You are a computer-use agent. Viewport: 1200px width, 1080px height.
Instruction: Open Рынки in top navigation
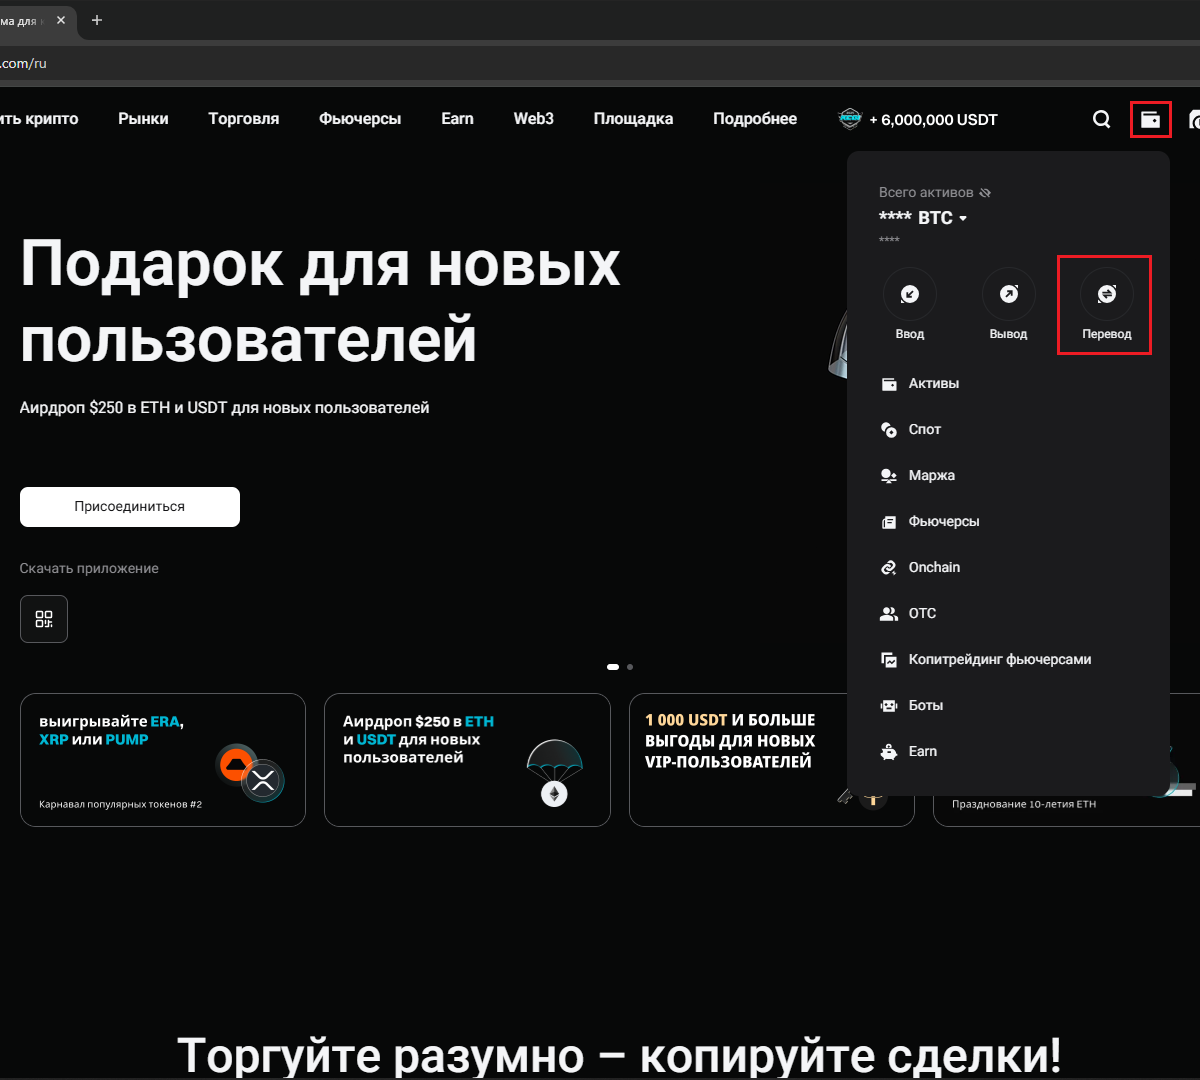(143, 119)
